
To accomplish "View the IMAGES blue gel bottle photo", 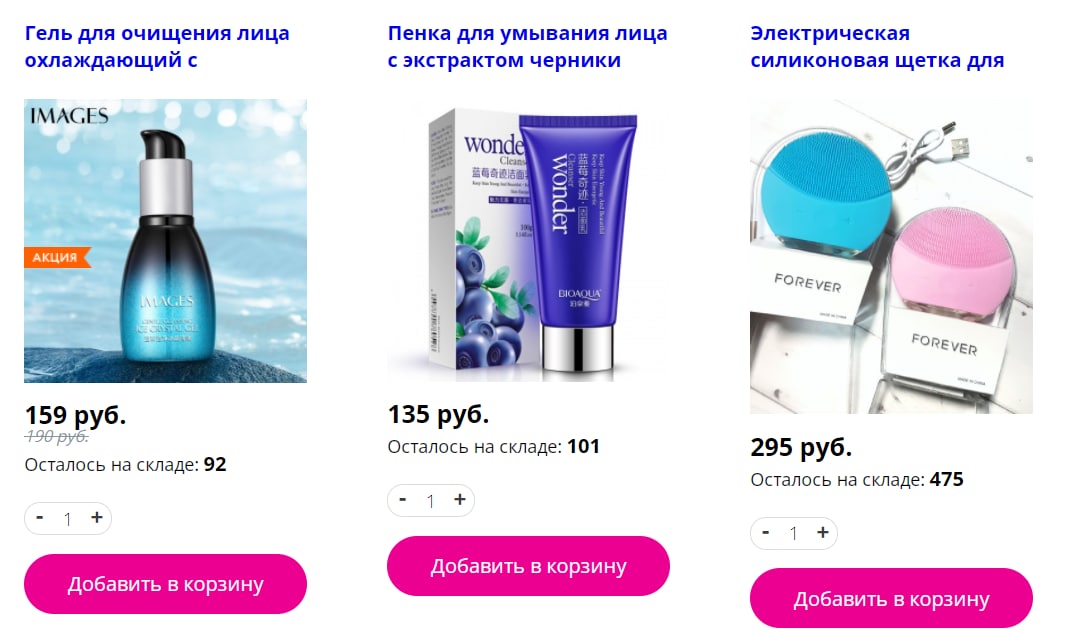I will click(x=165, y=241).
